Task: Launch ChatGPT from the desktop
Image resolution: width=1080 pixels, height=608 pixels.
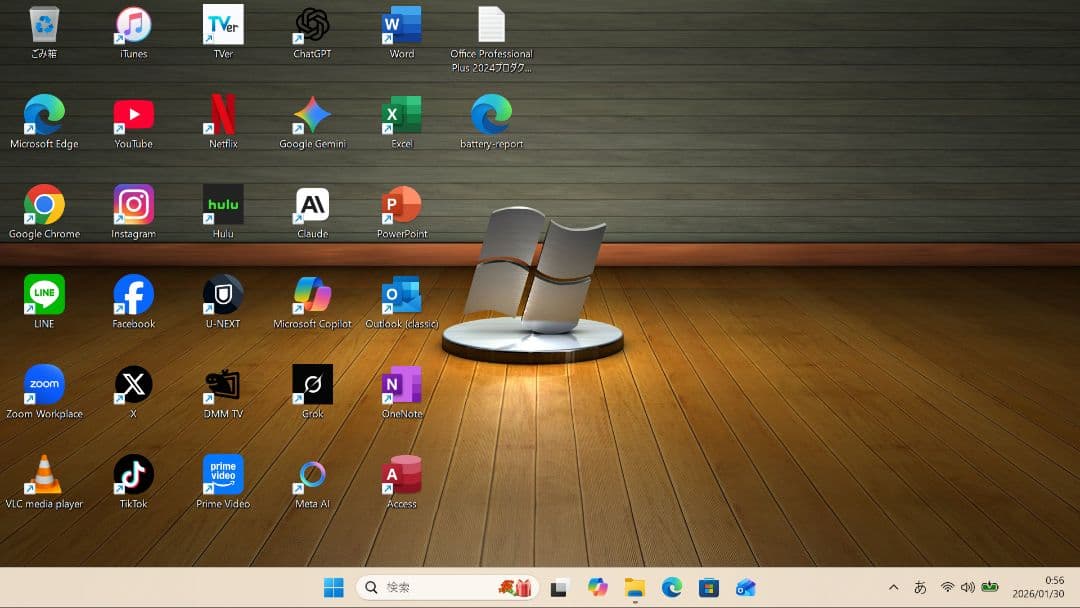Action: click(x=312, y=25)
